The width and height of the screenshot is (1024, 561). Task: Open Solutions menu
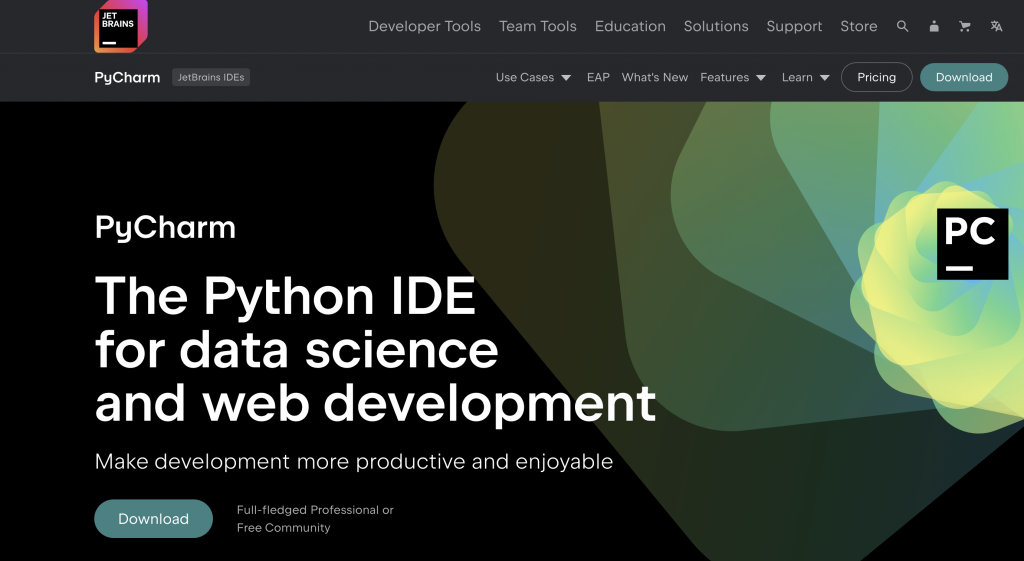click(716, 26)
